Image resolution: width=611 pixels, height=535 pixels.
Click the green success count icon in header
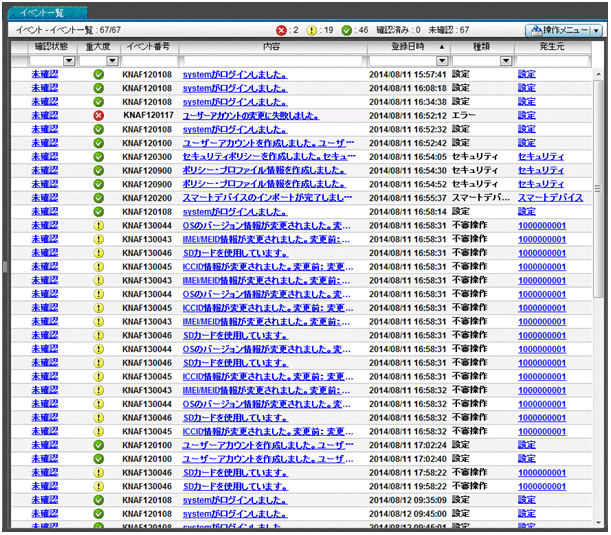(x=346, y=31)
